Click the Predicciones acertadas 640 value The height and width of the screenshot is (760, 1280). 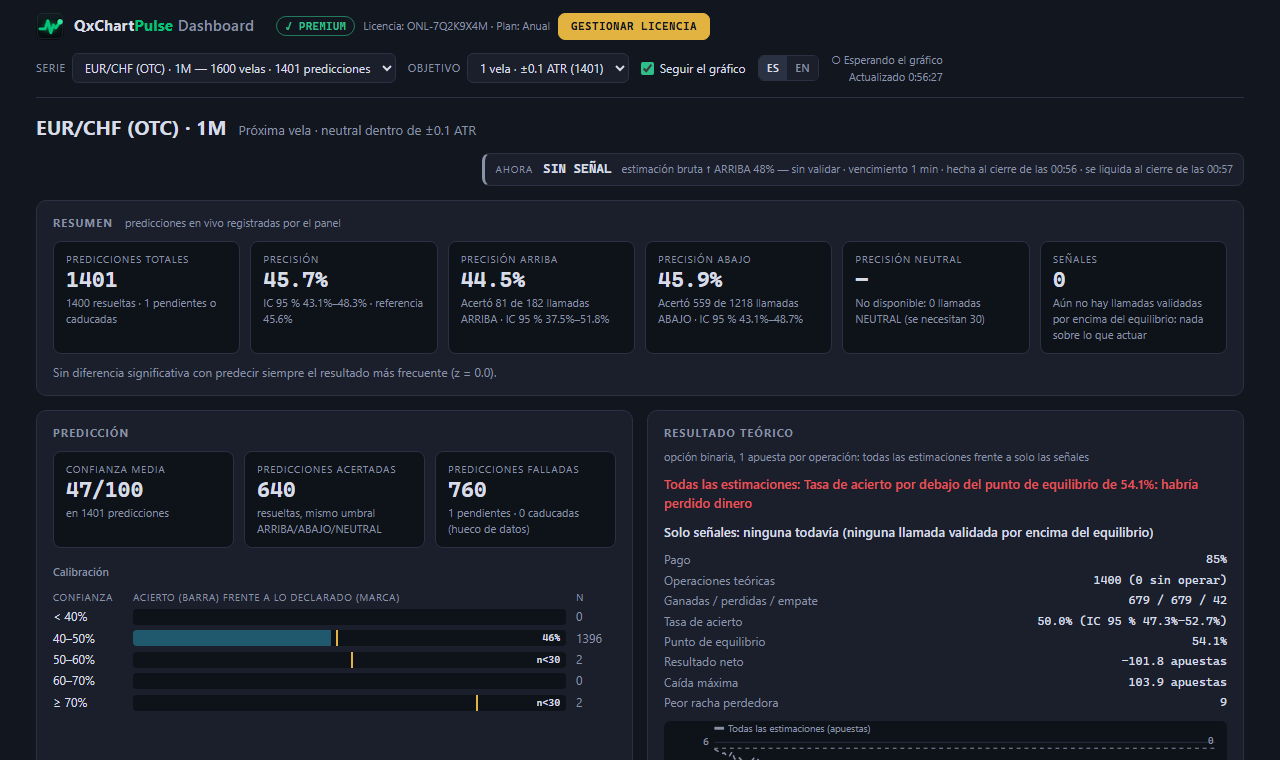276,490
